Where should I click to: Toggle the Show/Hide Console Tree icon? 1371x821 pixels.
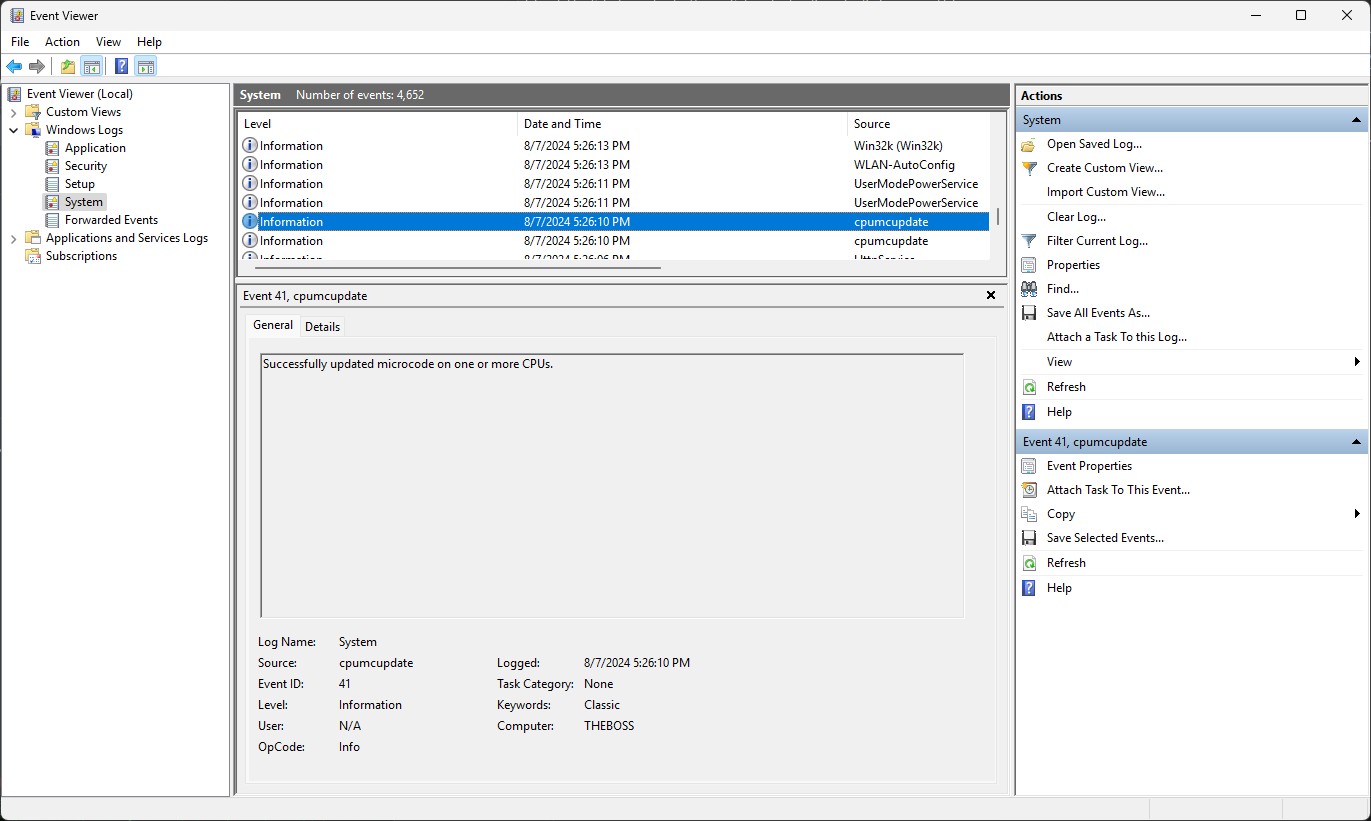pyautogui.click(x=91, y=67)
